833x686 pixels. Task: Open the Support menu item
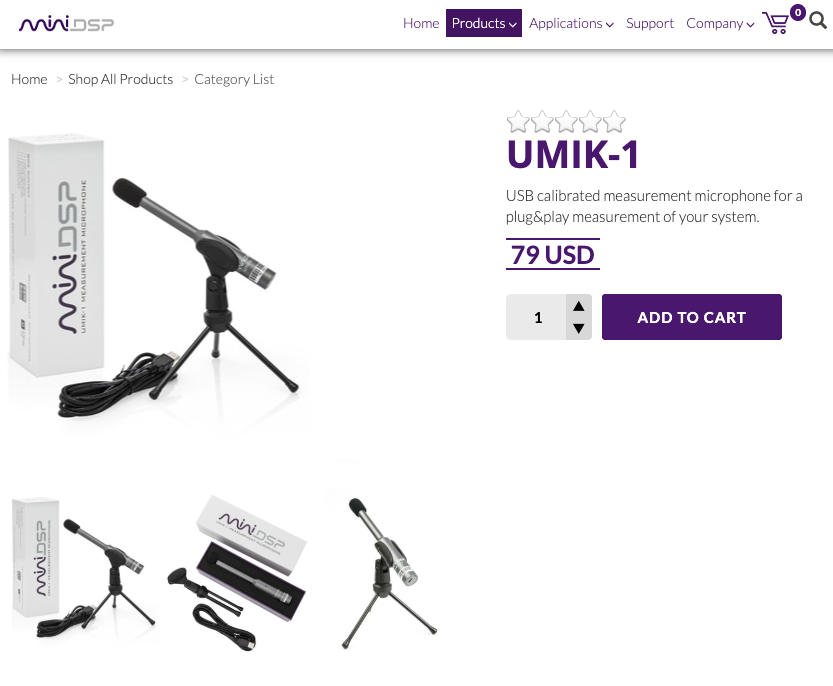[650, 23]
